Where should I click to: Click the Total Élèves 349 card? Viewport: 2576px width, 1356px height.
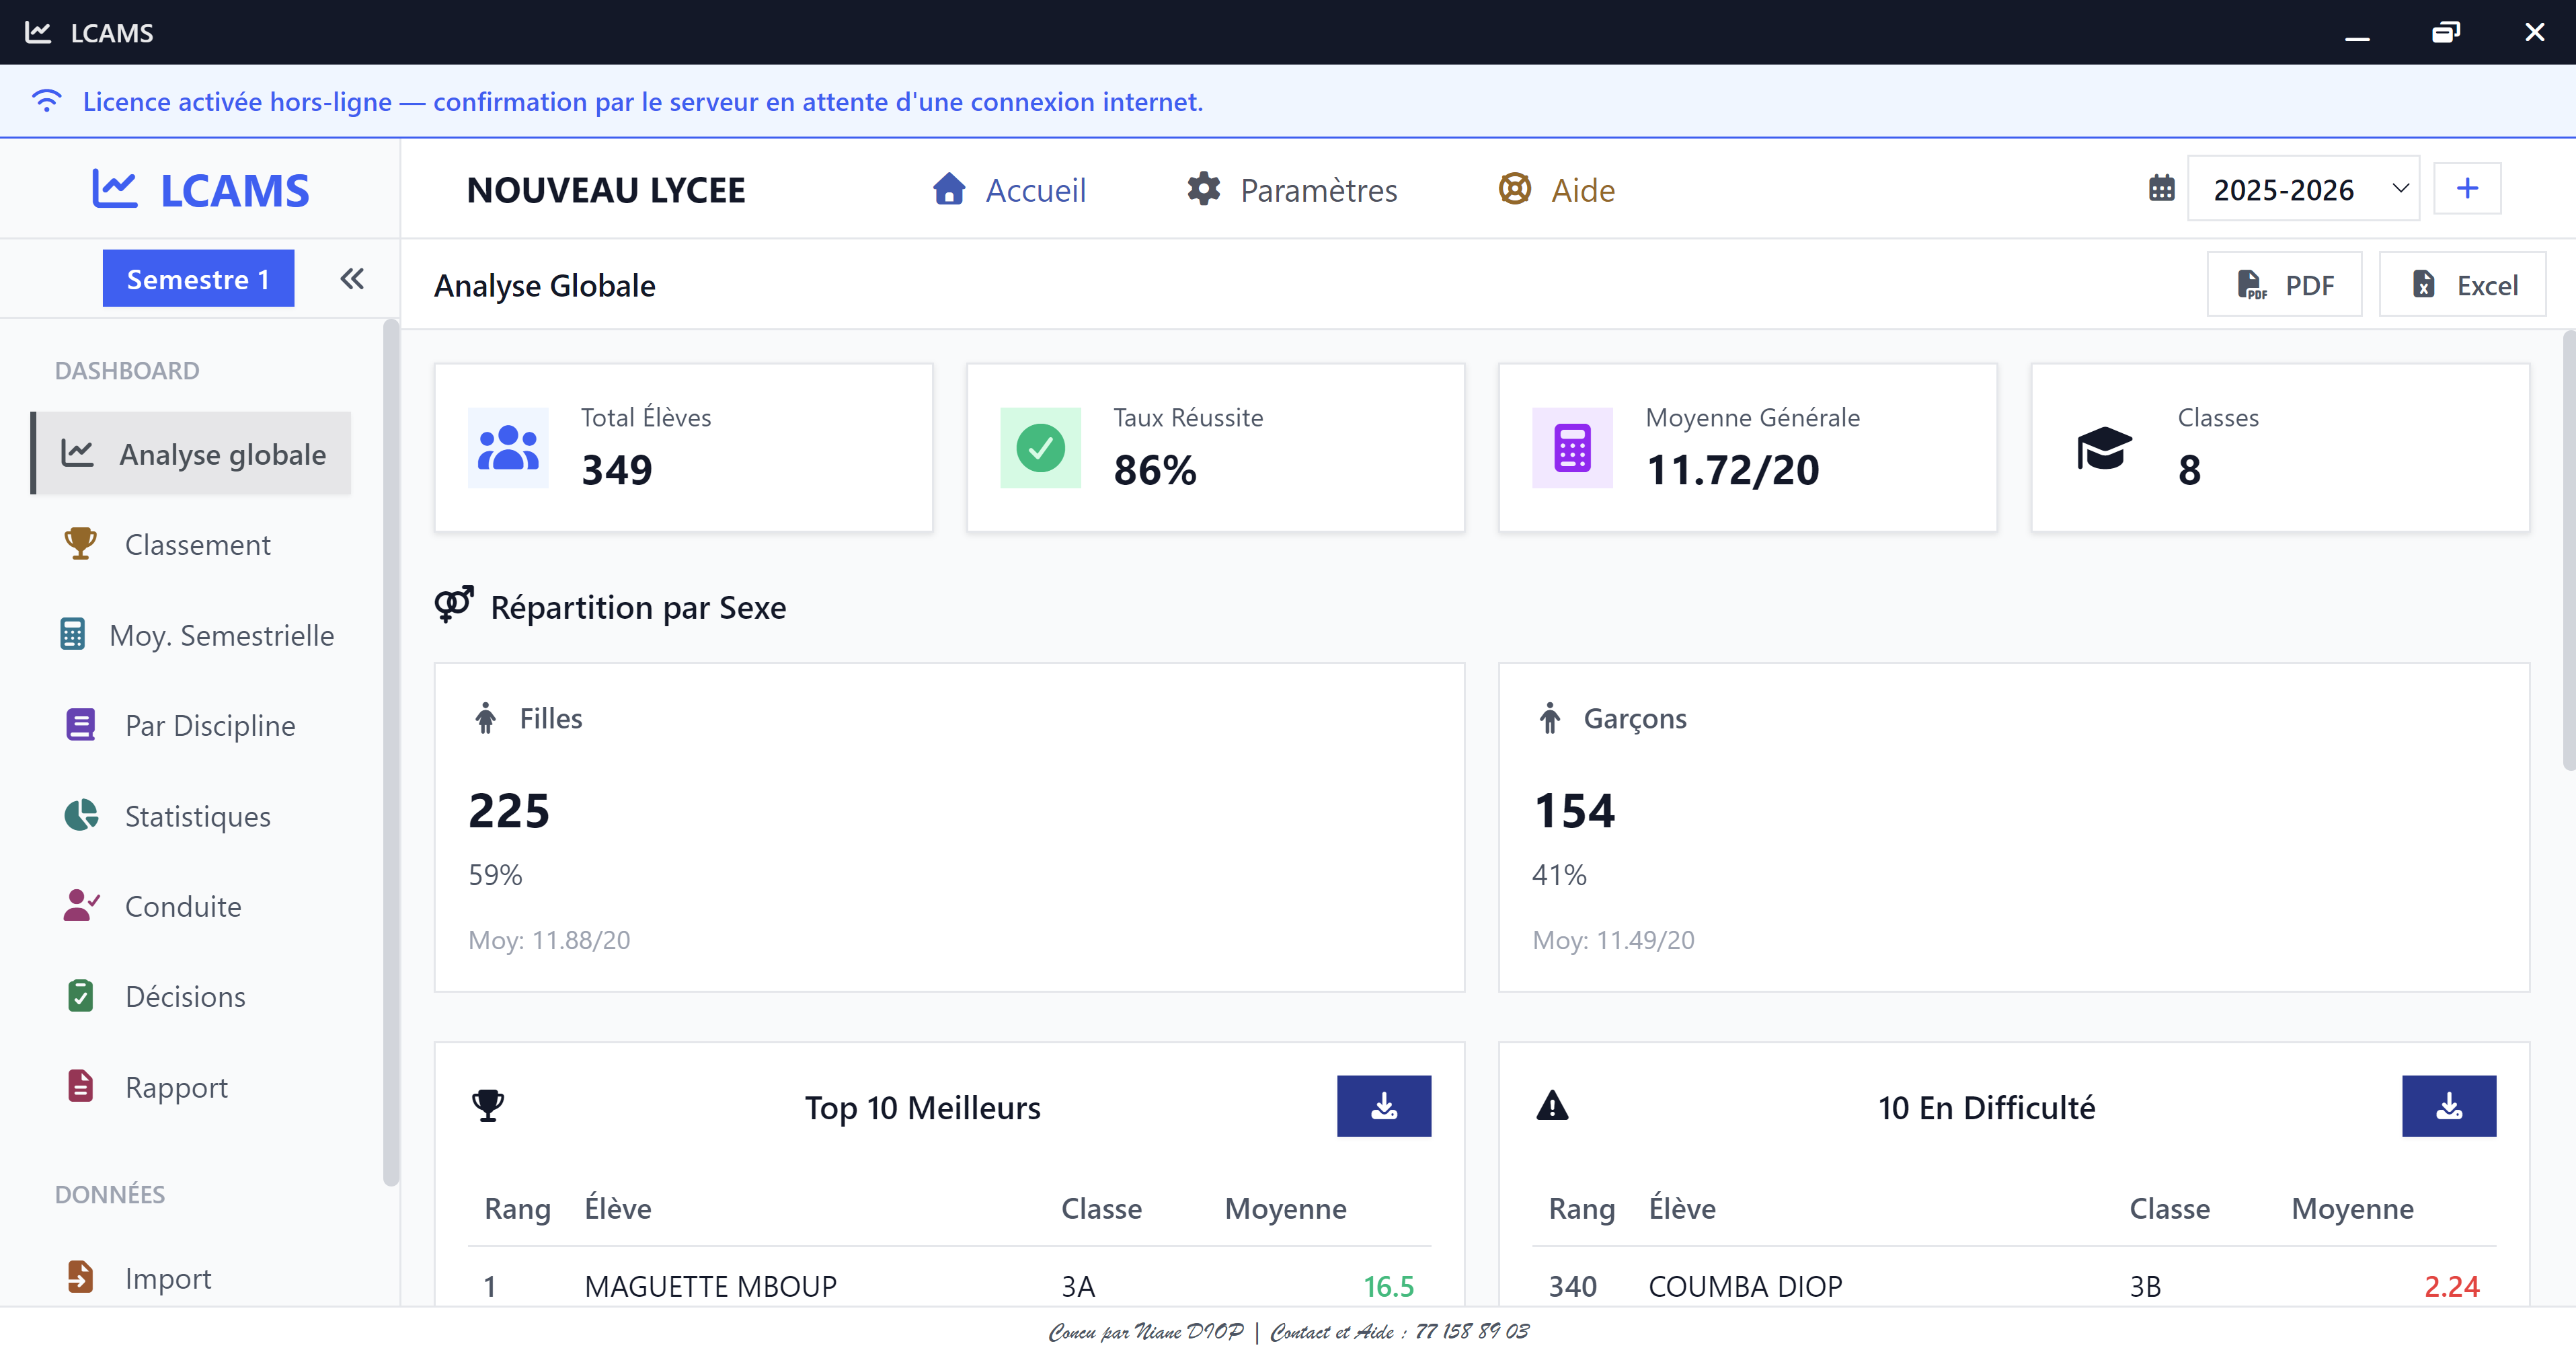[683, 447]
